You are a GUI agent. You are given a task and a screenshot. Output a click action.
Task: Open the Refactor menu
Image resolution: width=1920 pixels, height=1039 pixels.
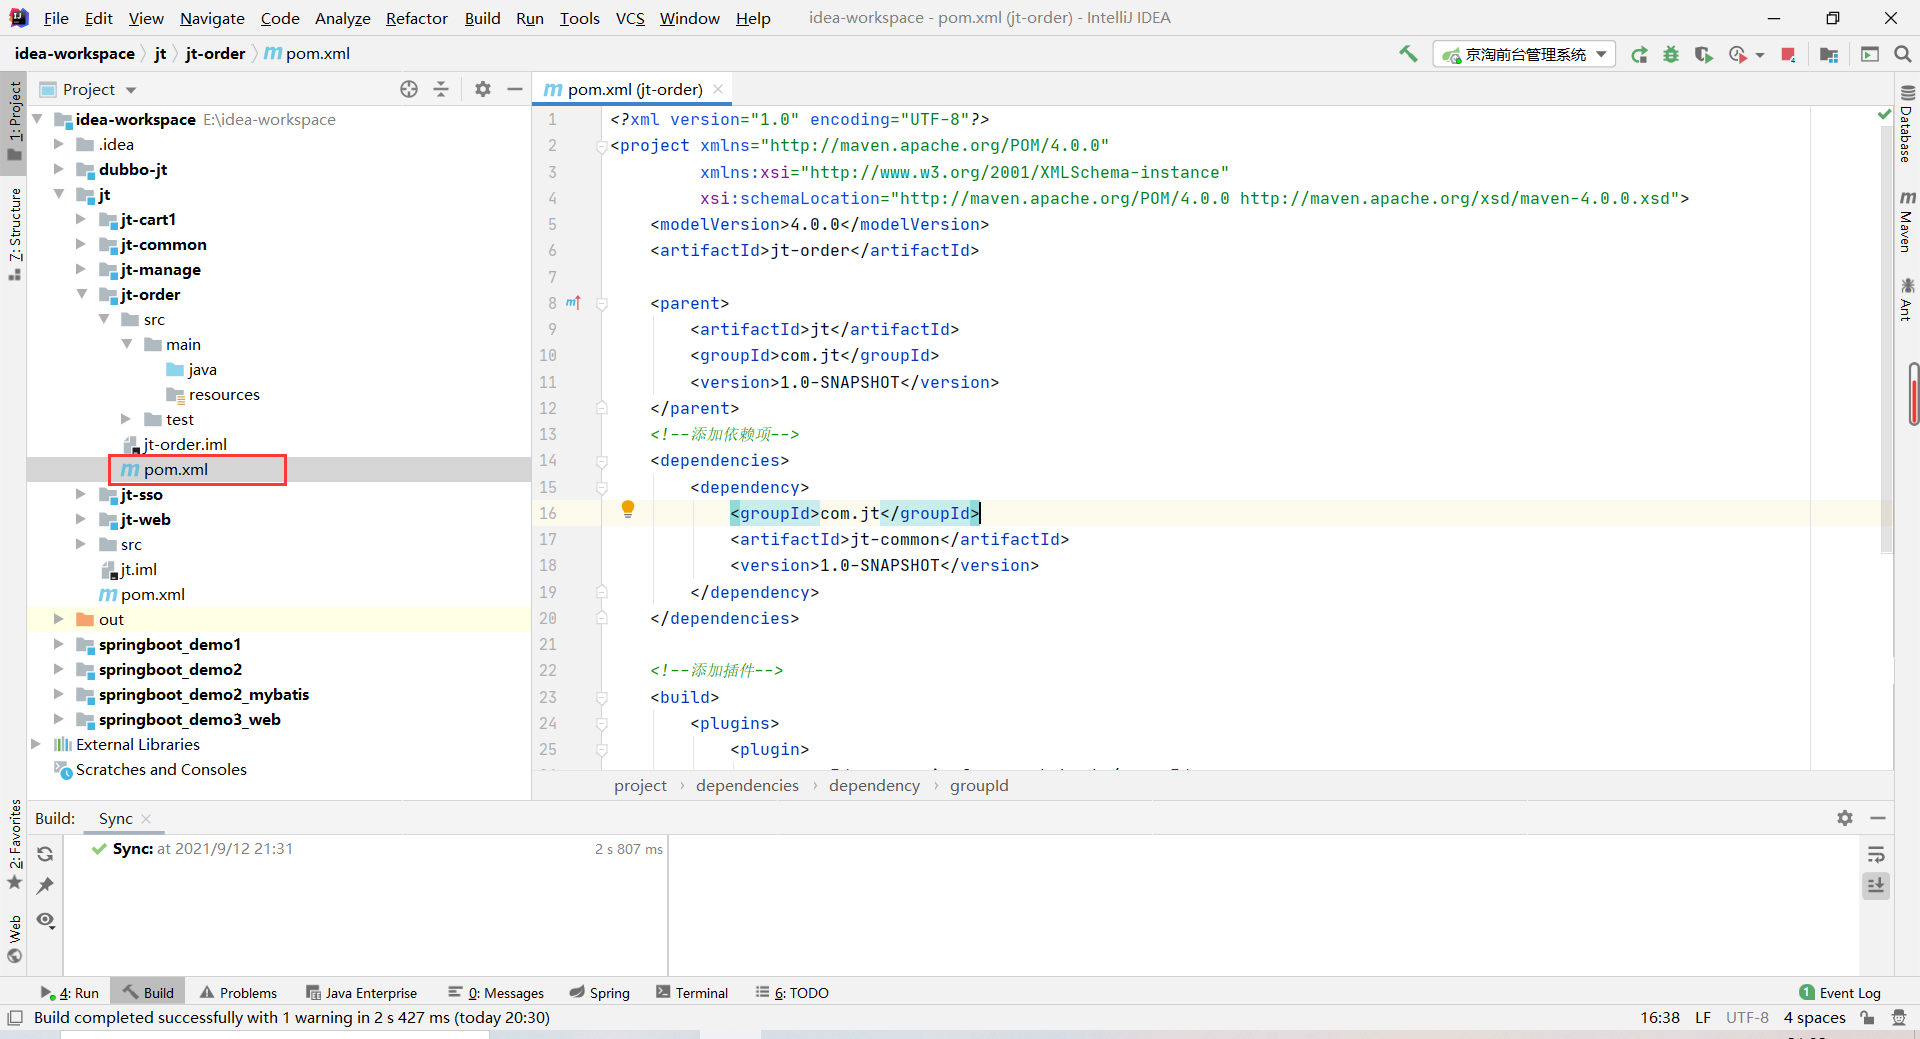click(x=416, y=18)
